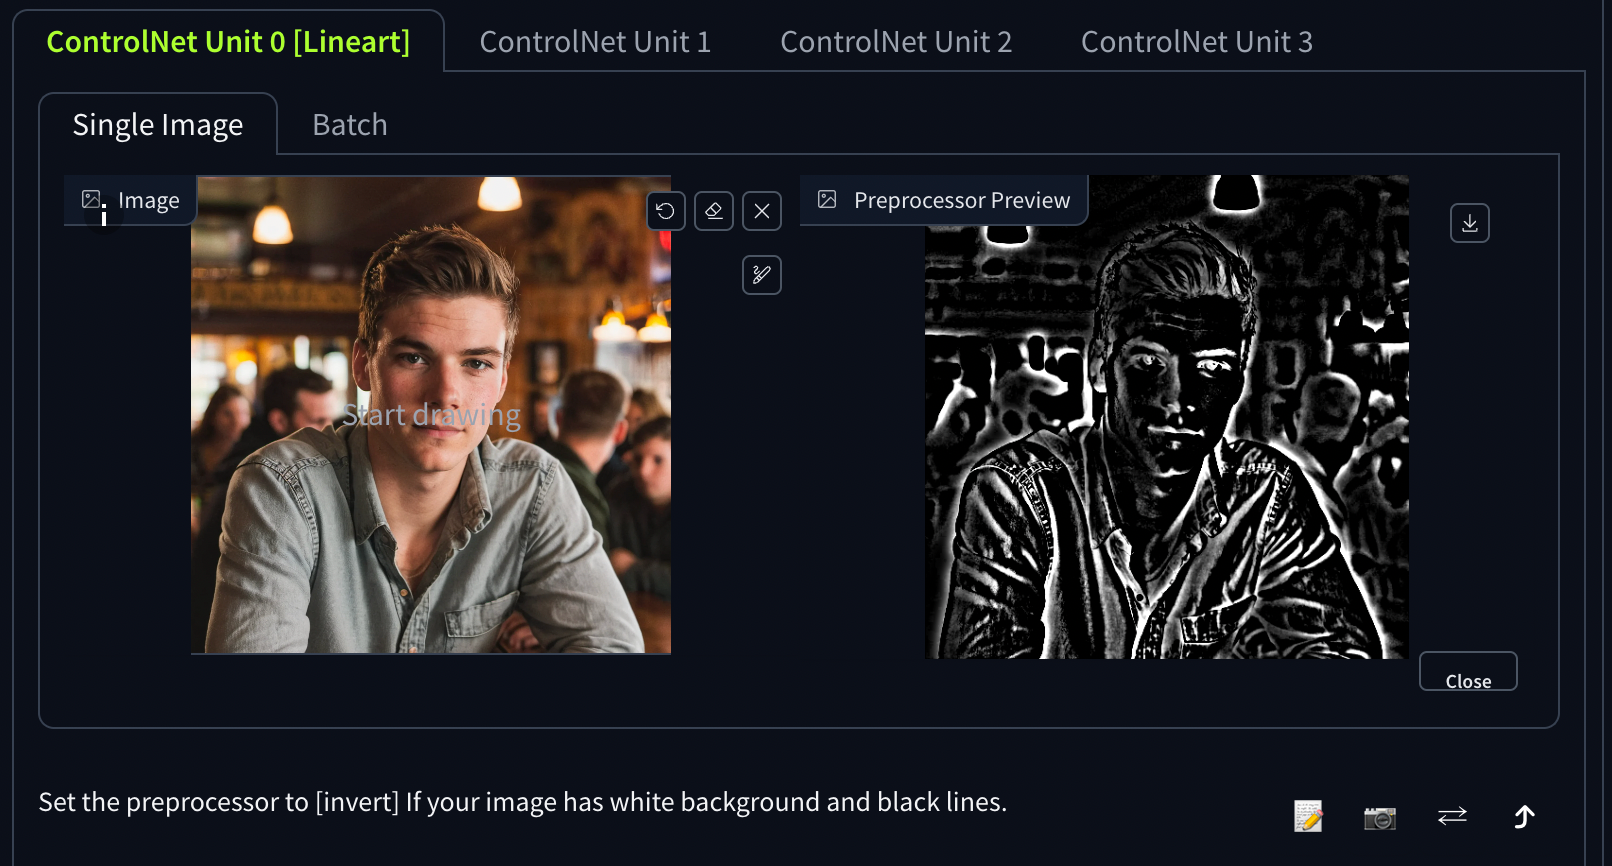Click the lineart preview image
Screen dimensions: 1612x866
point(1167,417)
